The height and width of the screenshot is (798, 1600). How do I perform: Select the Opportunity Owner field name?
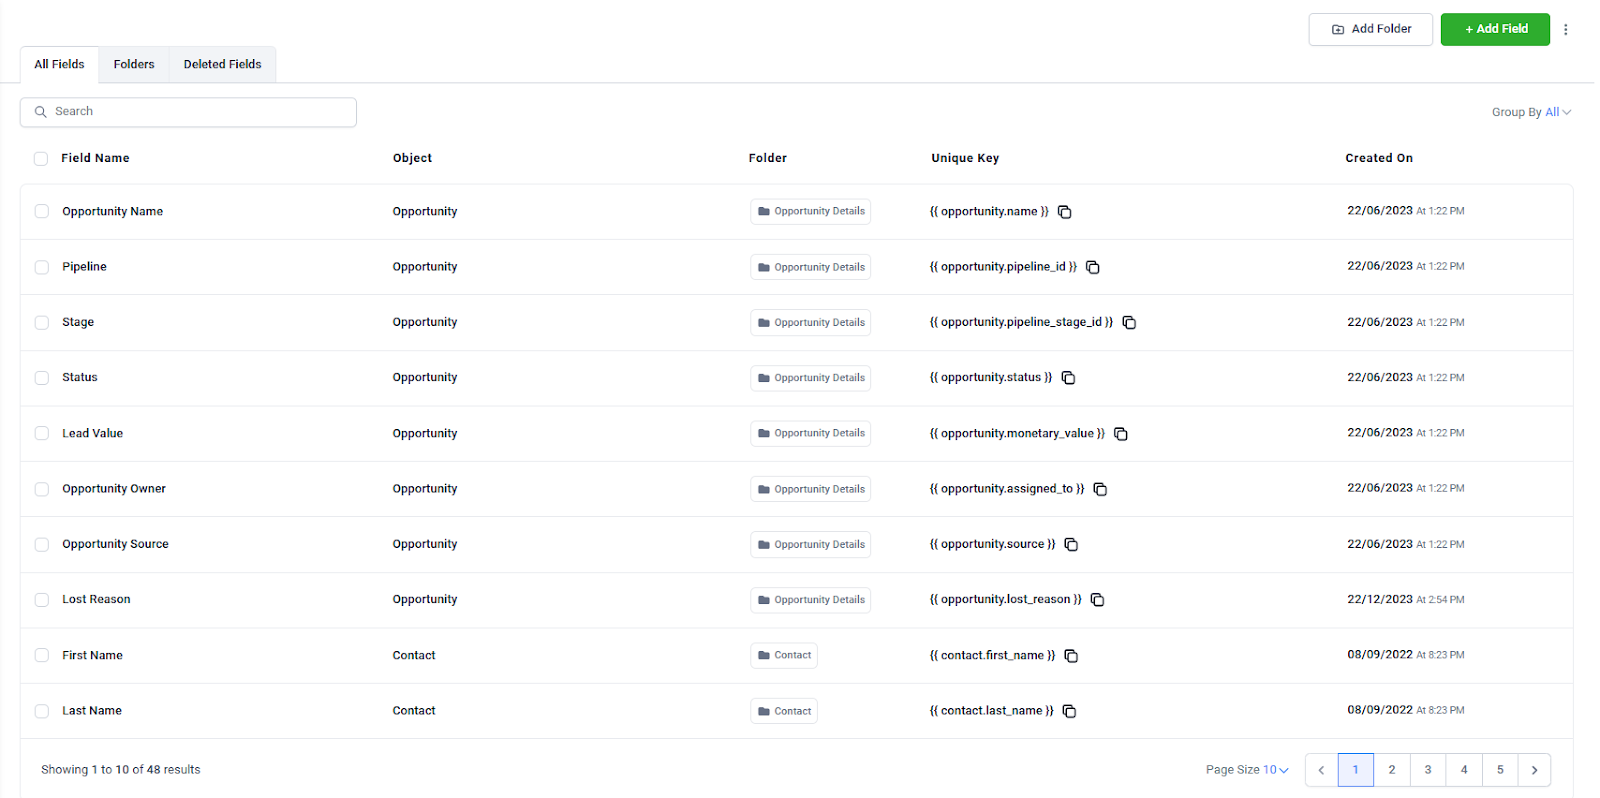[x=114, y=489]
